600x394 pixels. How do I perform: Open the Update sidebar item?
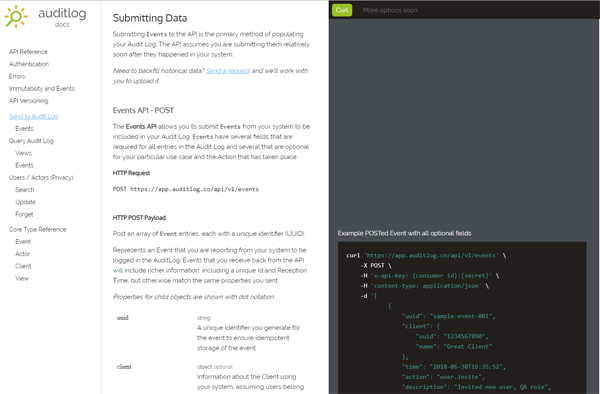(25, 202)
